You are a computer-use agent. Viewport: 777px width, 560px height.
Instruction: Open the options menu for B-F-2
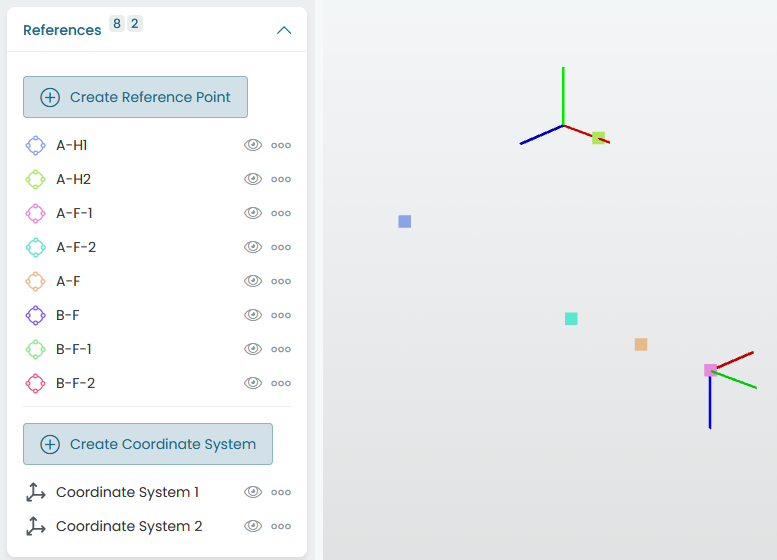[x=281, y=384]
